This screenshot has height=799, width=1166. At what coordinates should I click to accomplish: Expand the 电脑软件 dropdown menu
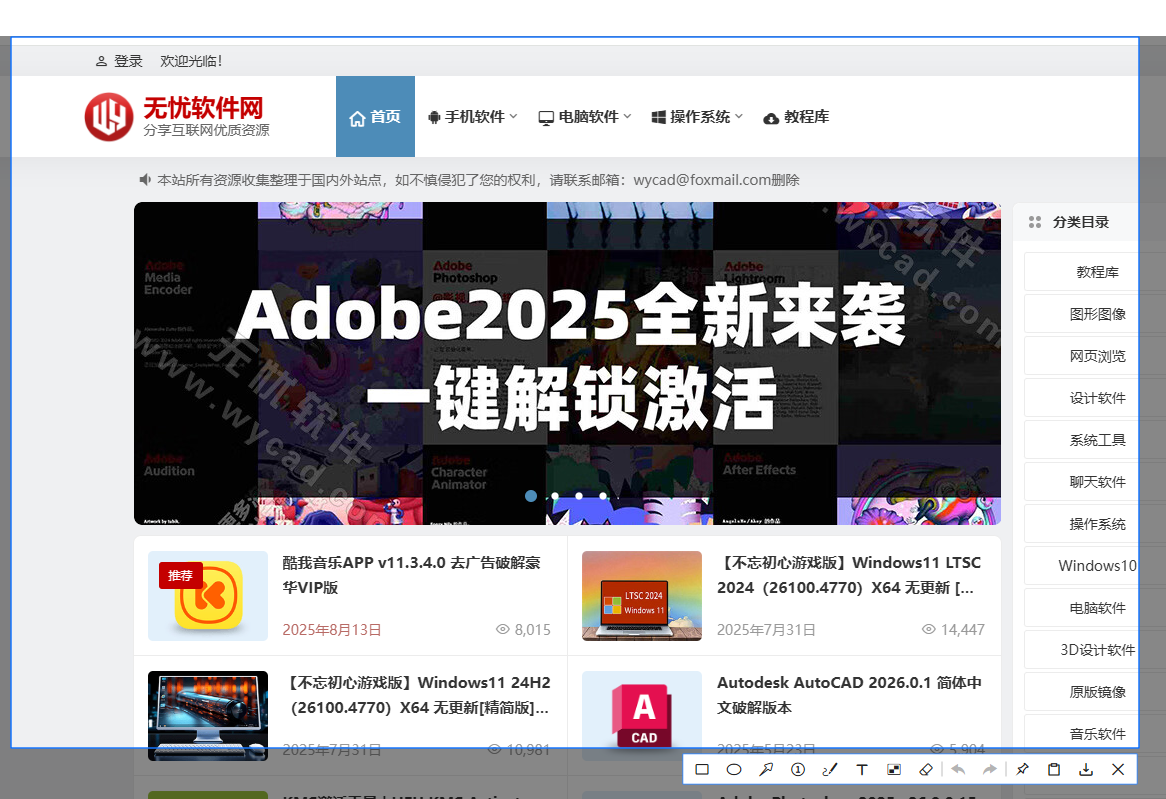point(586,117)
